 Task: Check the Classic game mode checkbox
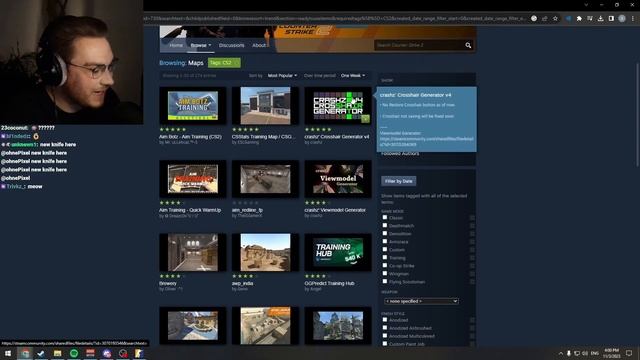point(384,218)
